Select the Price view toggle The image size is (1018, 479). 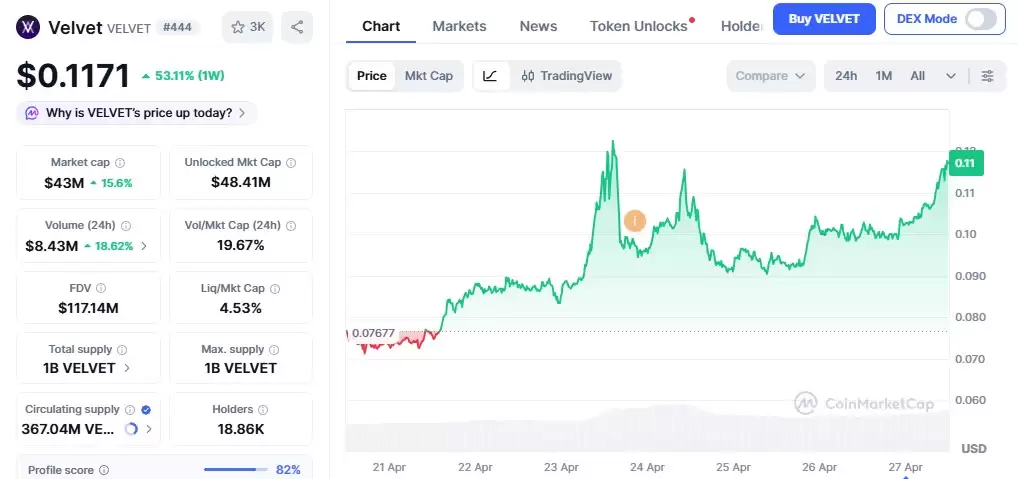pyautogui.click(x=372, y=76)
